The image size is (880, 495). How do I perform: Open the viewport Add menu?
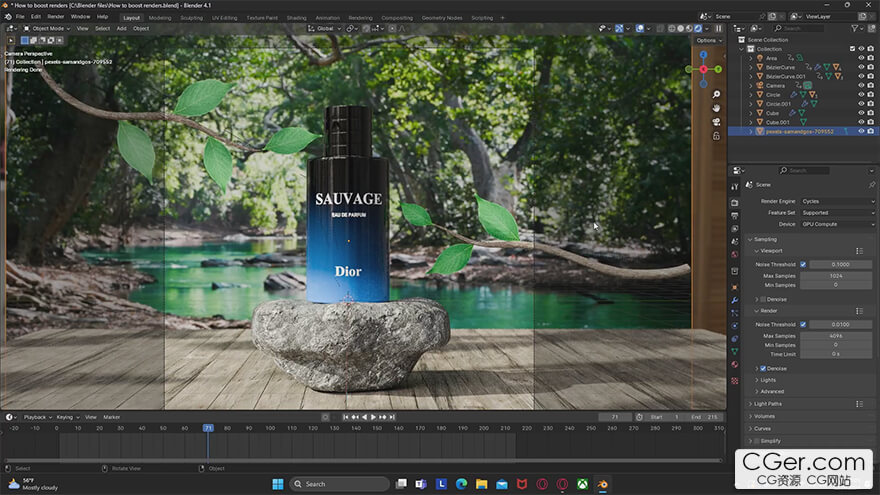click(x=121, y=28)
